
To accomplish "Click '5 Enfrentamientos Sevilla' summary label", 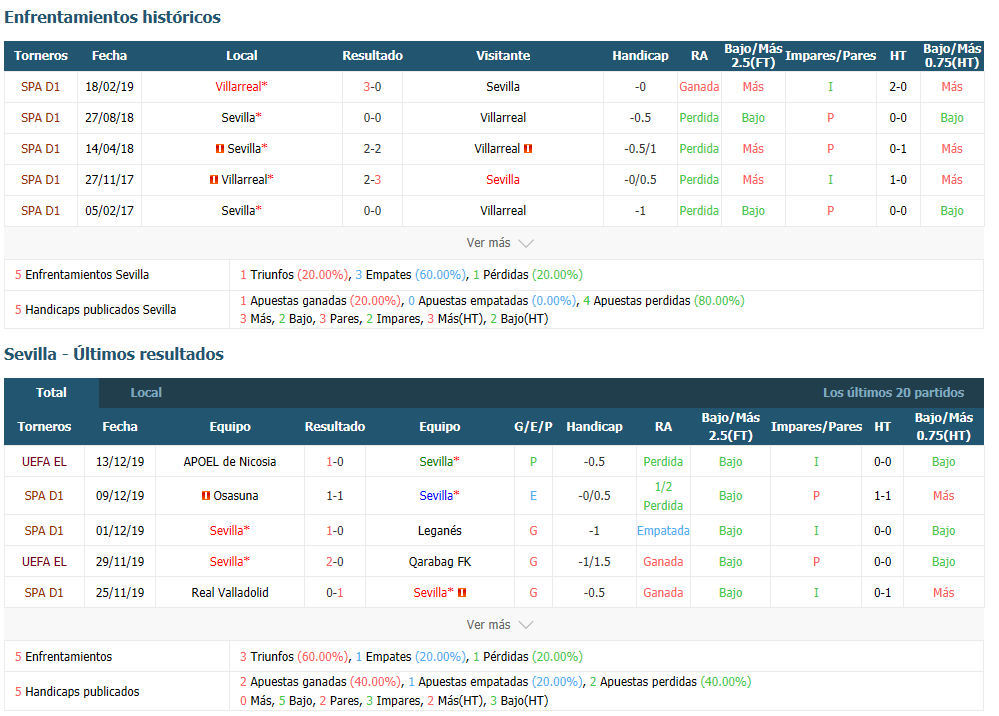I will [82, 275].
